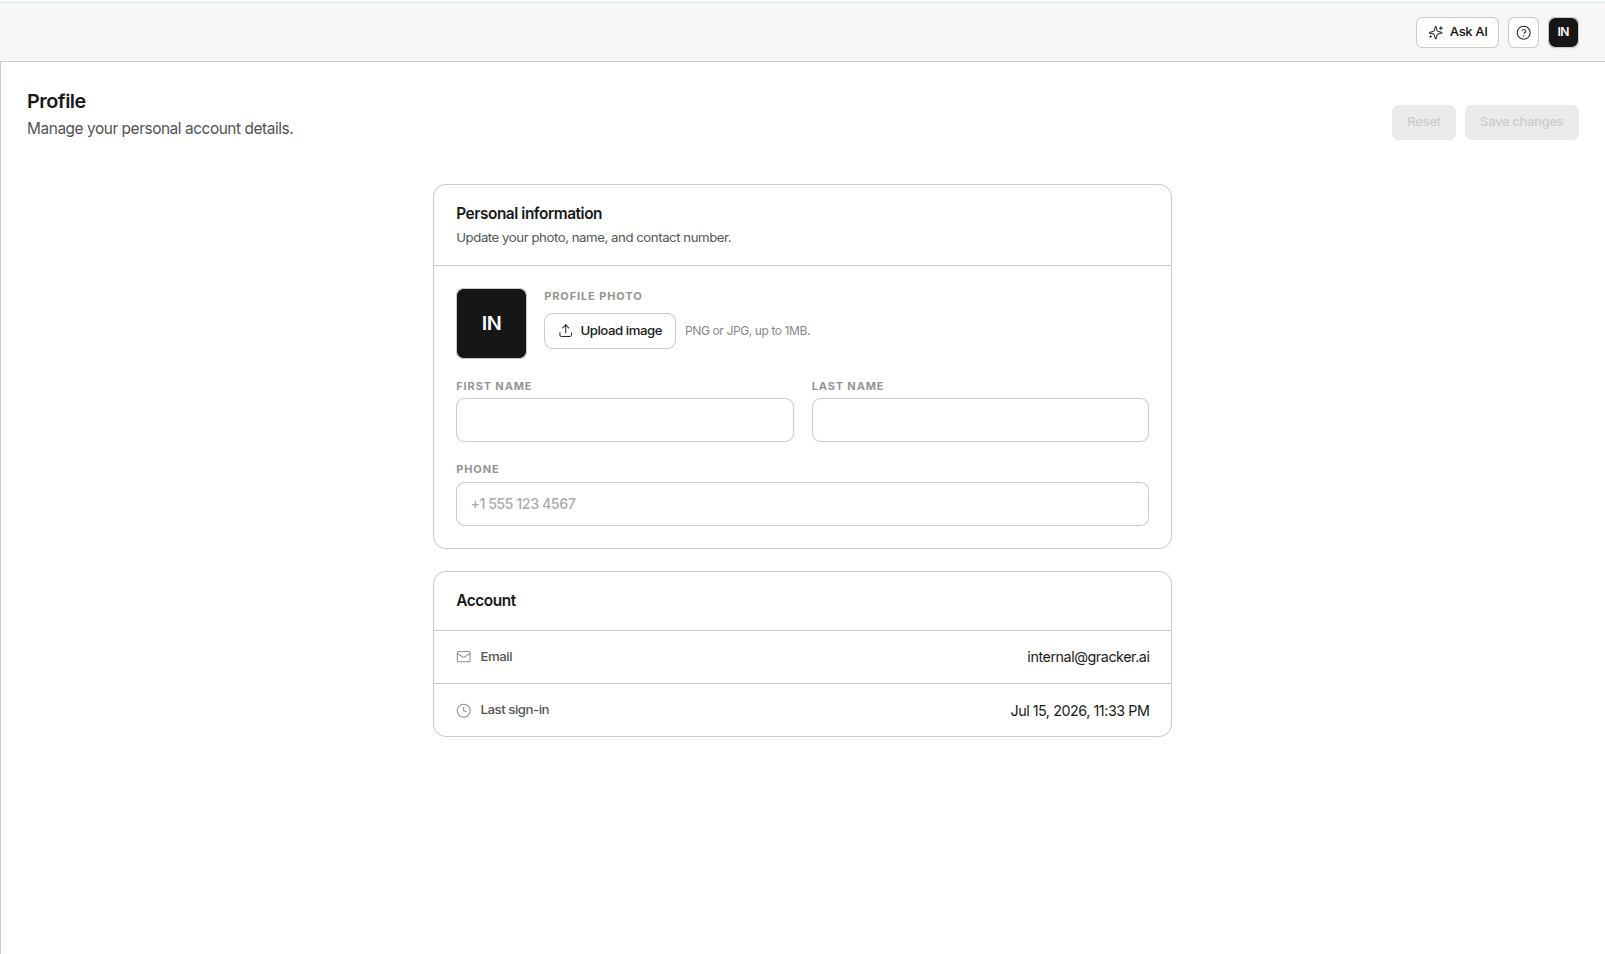Click the Profile page heading

(x=56, y=101)
